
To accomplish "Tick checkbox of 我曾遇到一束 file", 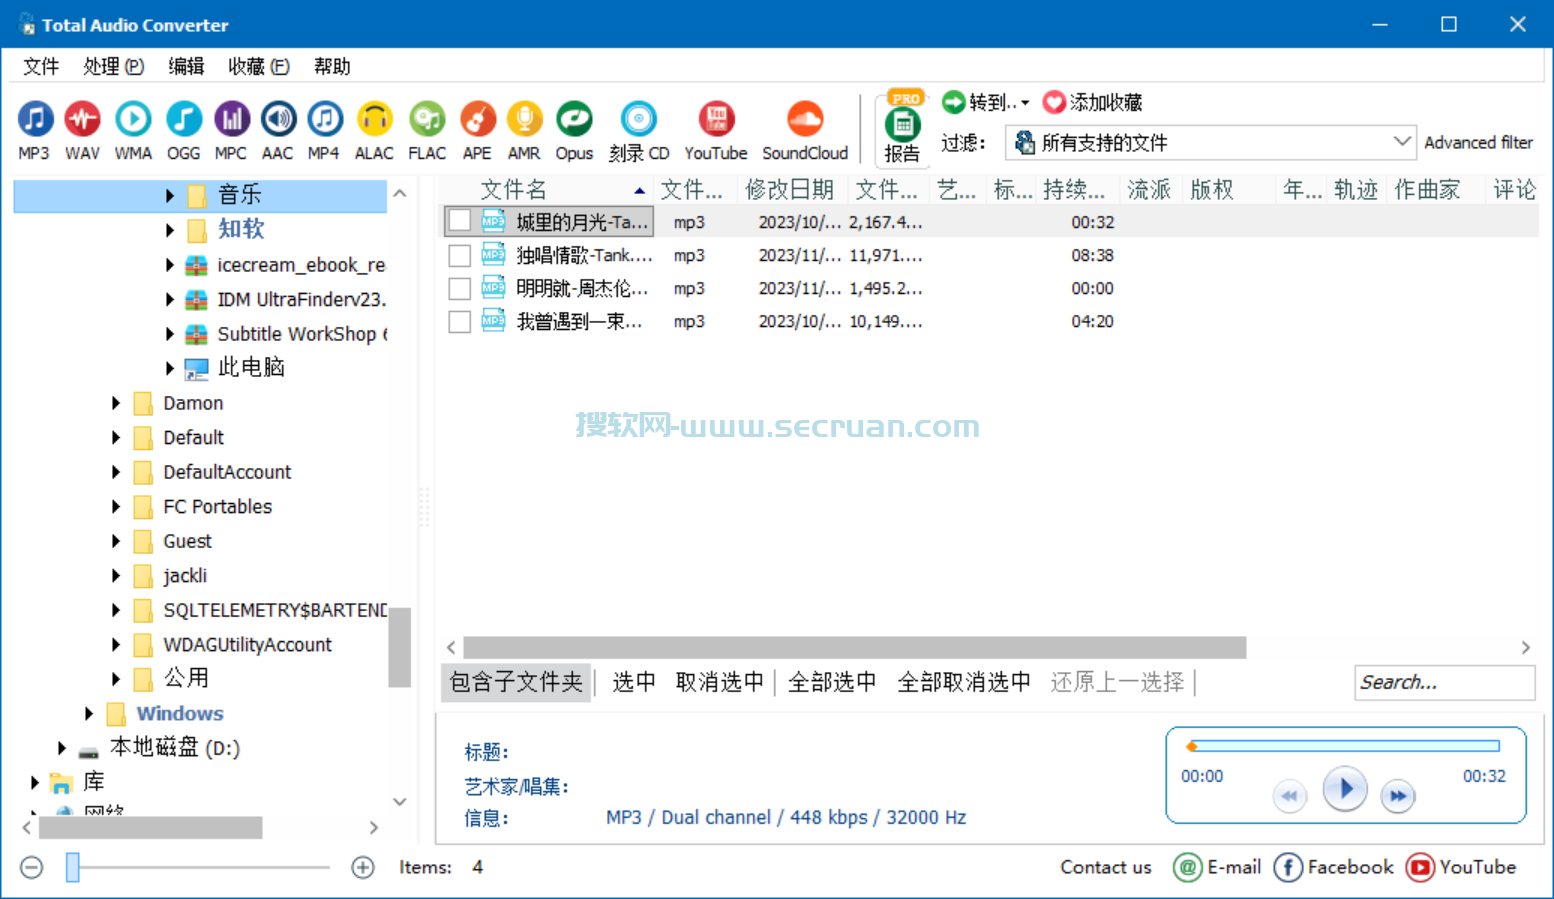I will [460, 321].
